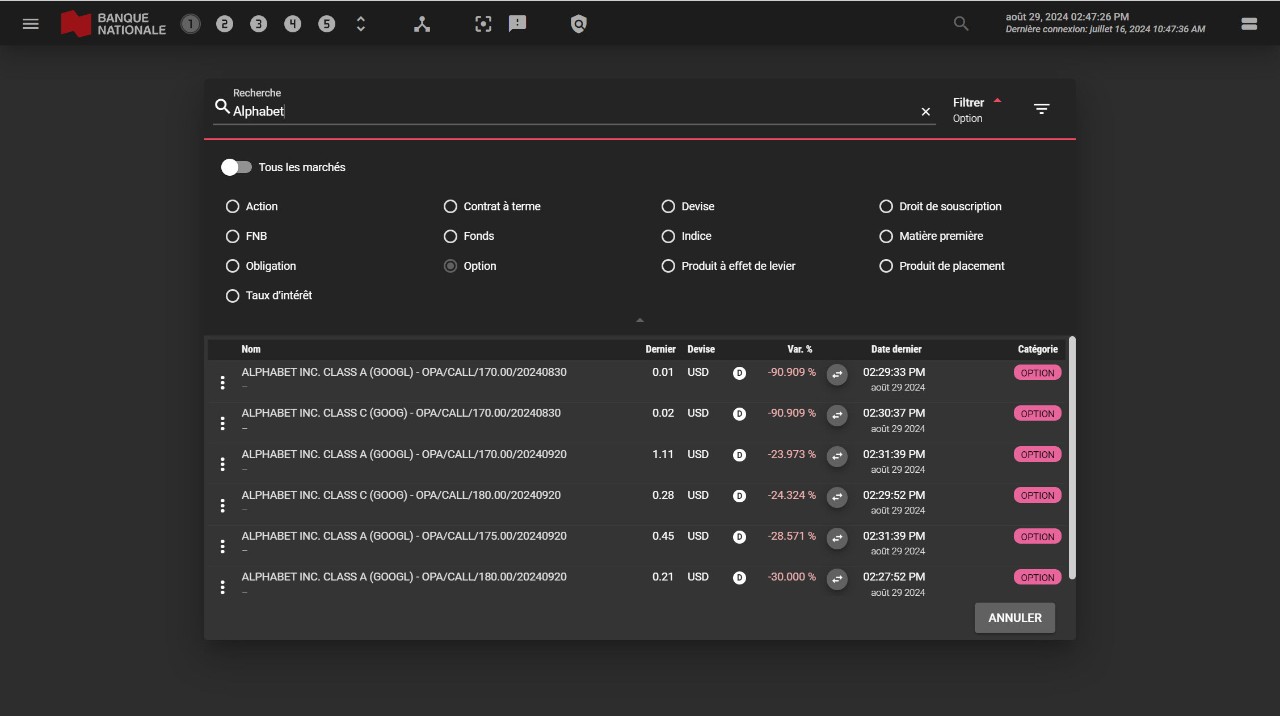Open the security shield search icon
This screenshot has width=1280, height=716.
pos(578,24)
